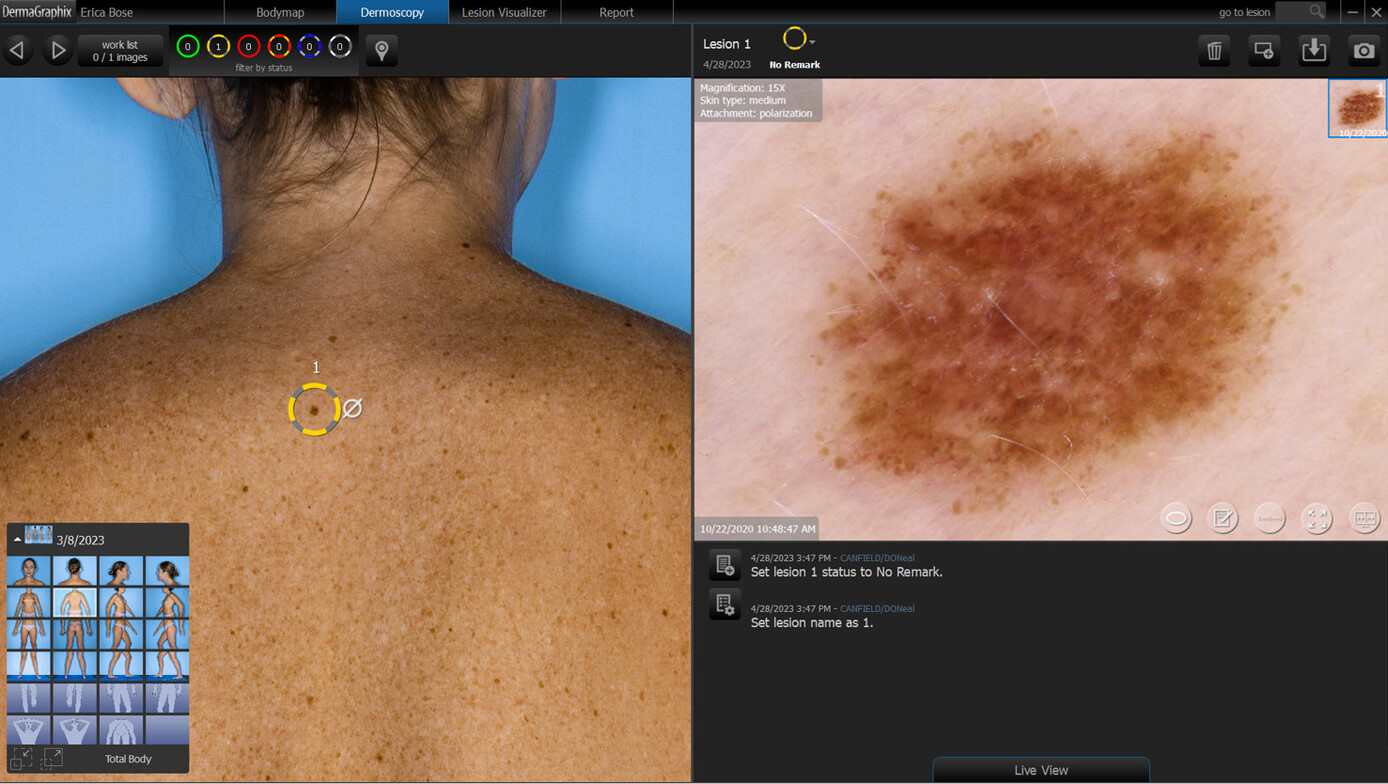This screenshot has width=1388, height=784.
Task: Click the Live View button
Action: (1041, 770)
